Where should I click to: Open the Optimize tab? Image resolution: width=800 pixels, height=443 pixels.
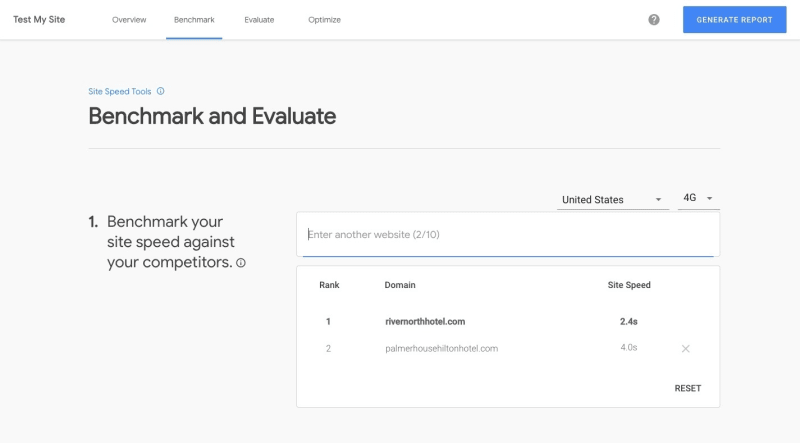[x=324, y=20]
